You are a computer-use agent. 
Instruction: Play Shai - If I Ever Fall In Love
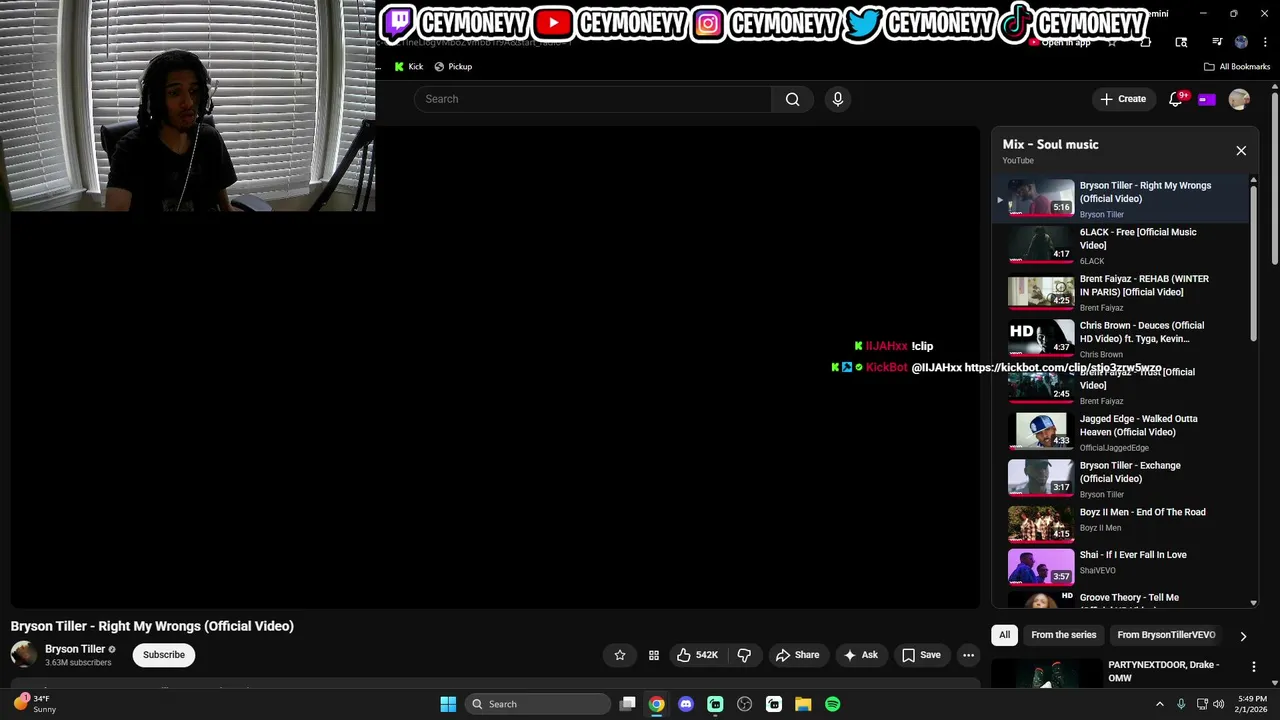click(1120, 565)
